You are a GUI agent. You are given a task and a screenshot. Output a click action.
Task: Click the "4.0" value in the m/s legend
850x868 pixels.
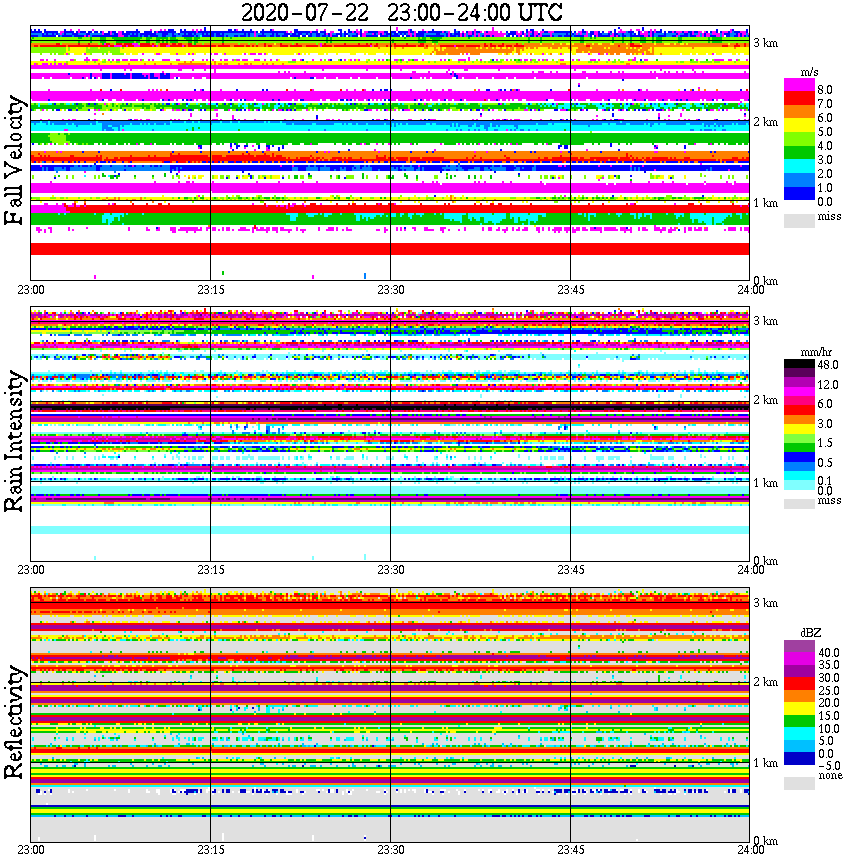825,146
